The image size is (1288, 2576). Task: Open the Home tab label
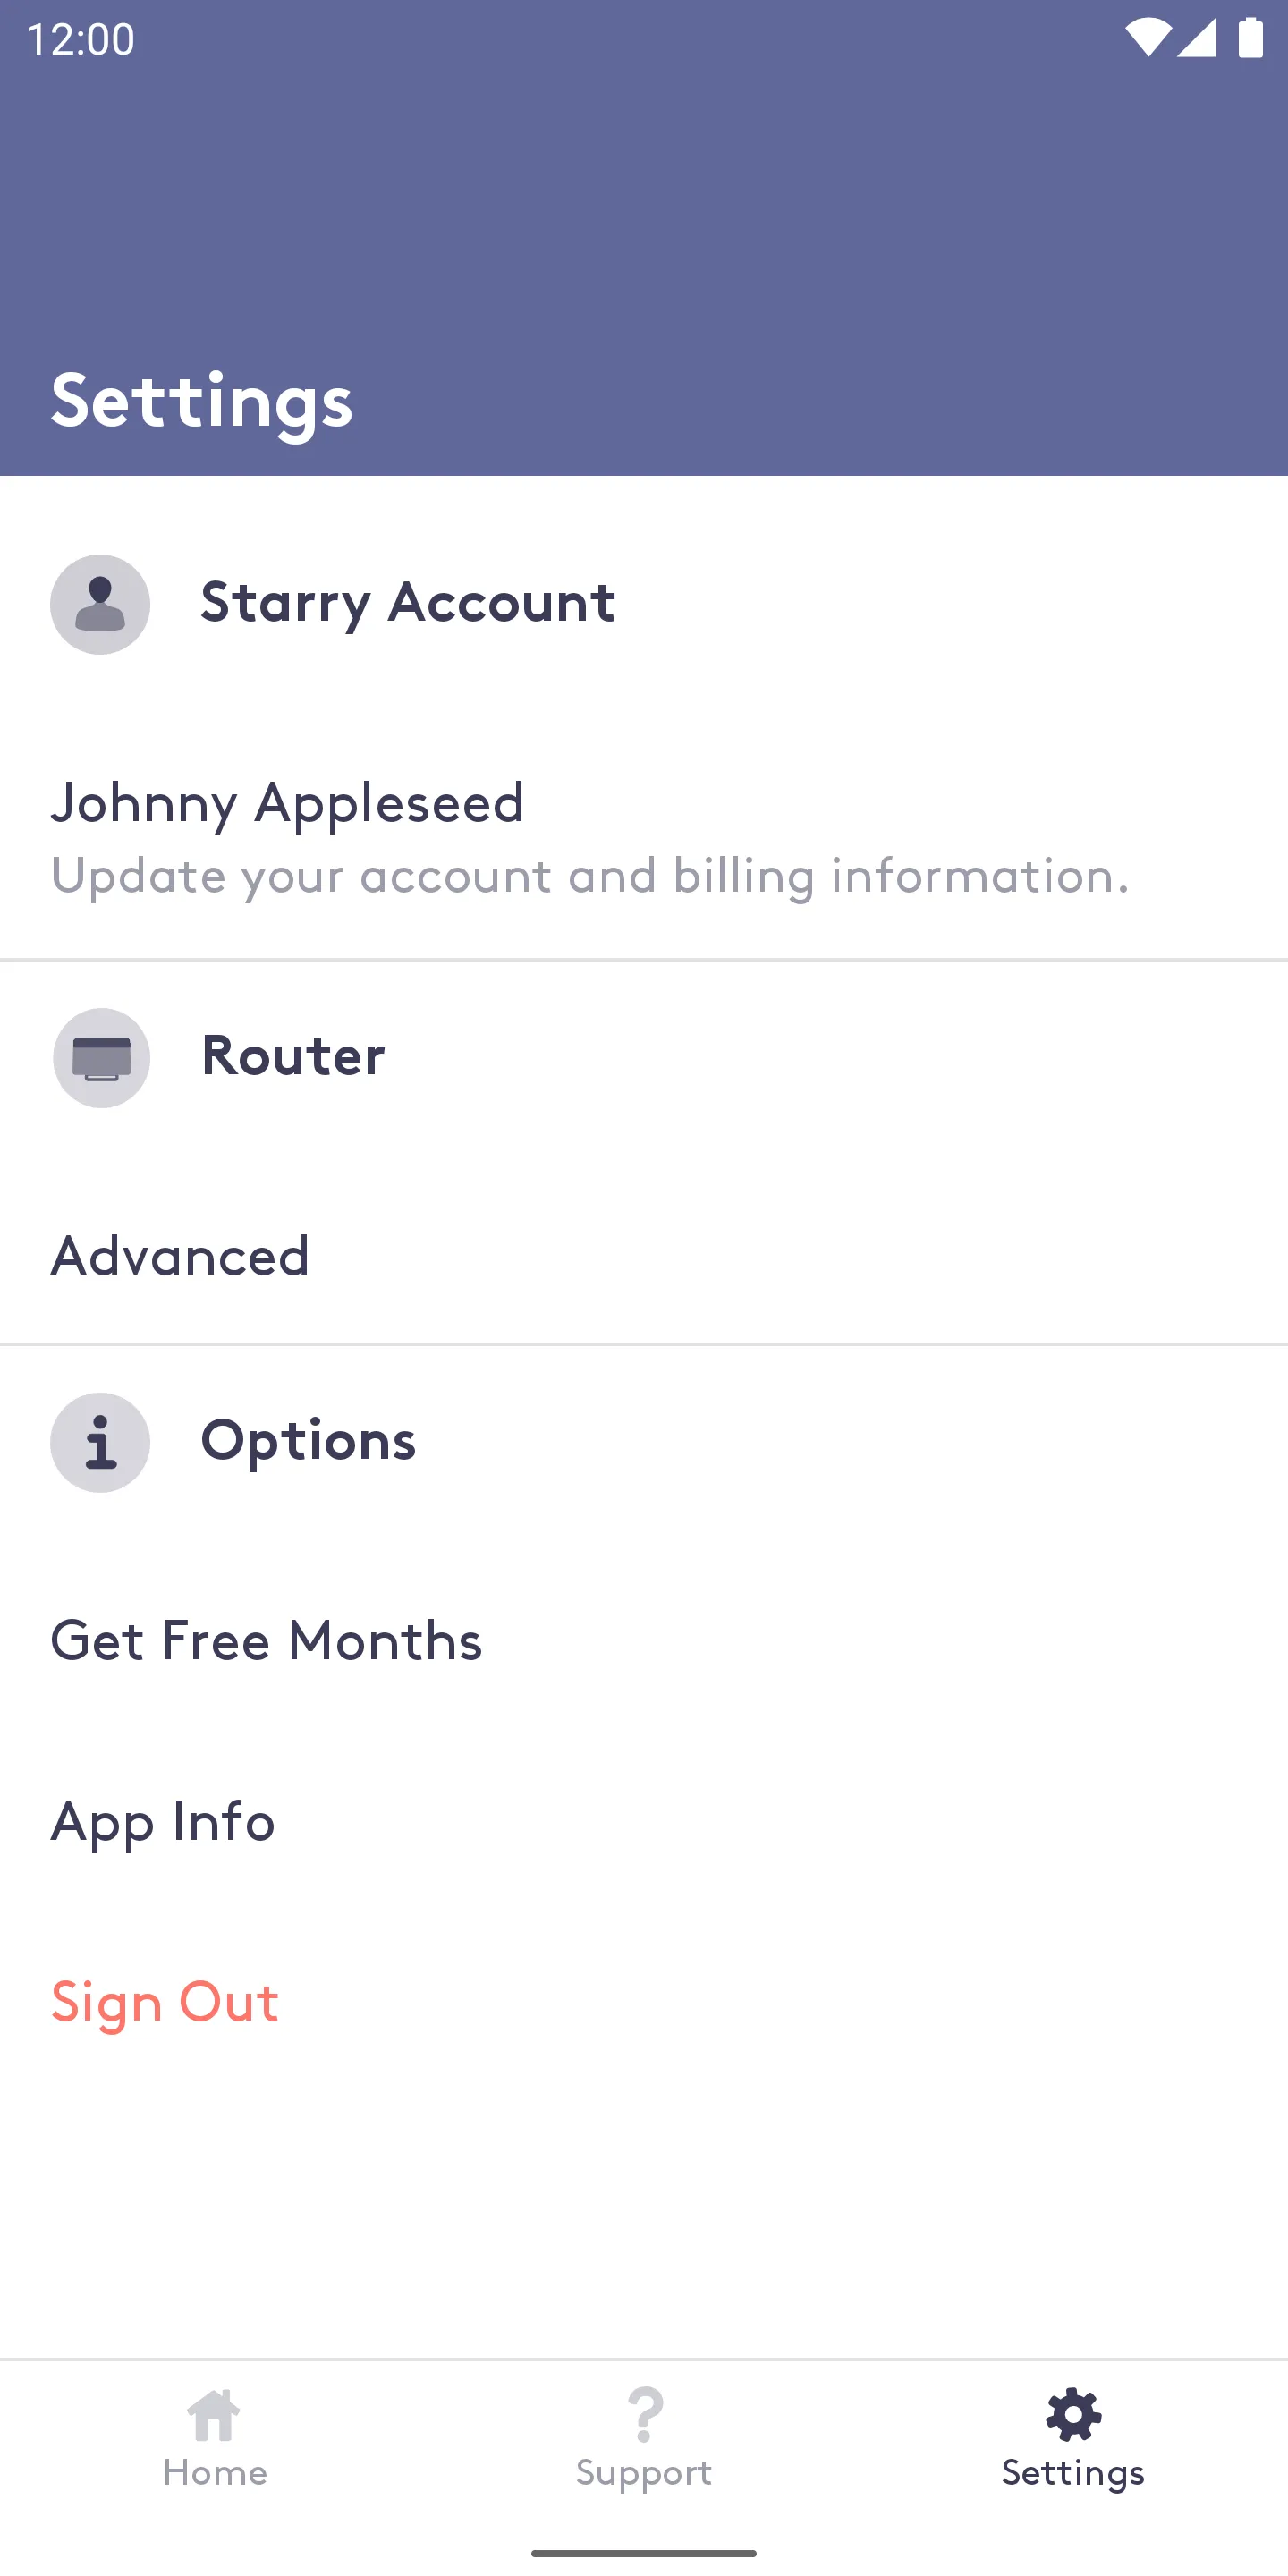tap(215, 2473)
